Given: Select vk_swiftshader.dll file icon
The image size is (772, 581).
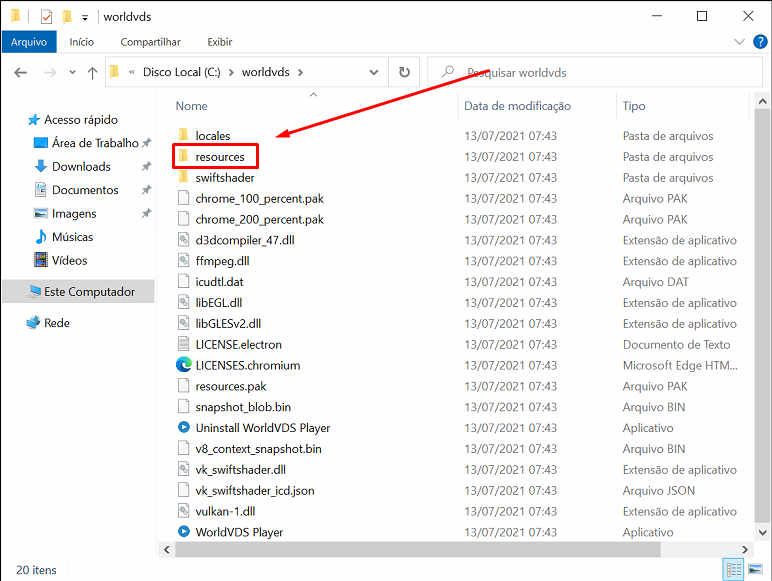Looking at the screenshot, I should 184,469.
